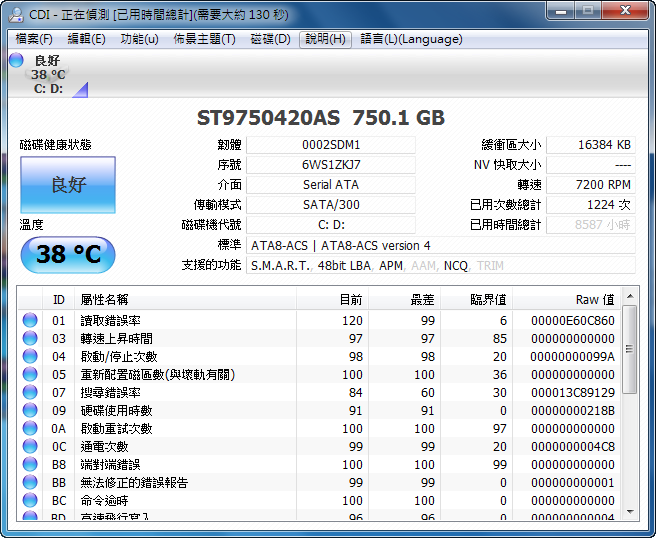Click raw value 00000E60C860
Viewport: 656px width, 538px height.
tap(573, 320)
